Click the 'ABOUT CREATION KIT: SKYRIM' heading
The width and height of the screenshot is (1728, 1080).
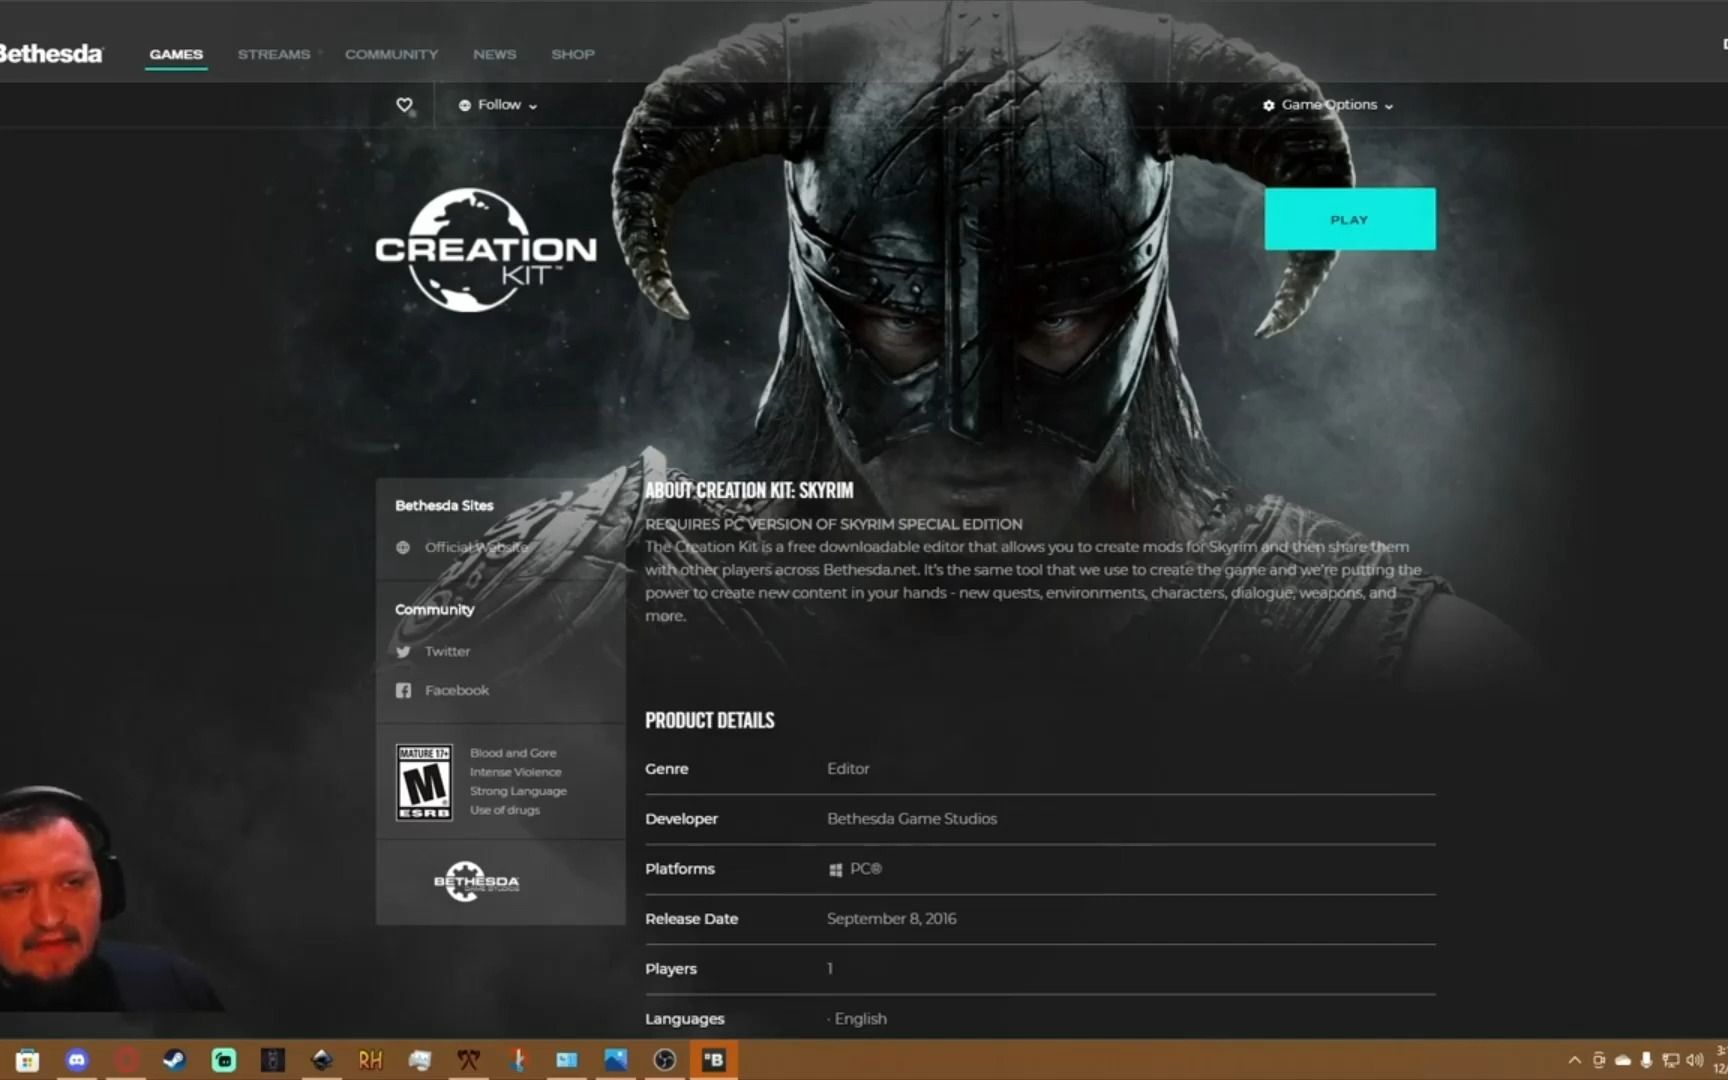[749, 490]
